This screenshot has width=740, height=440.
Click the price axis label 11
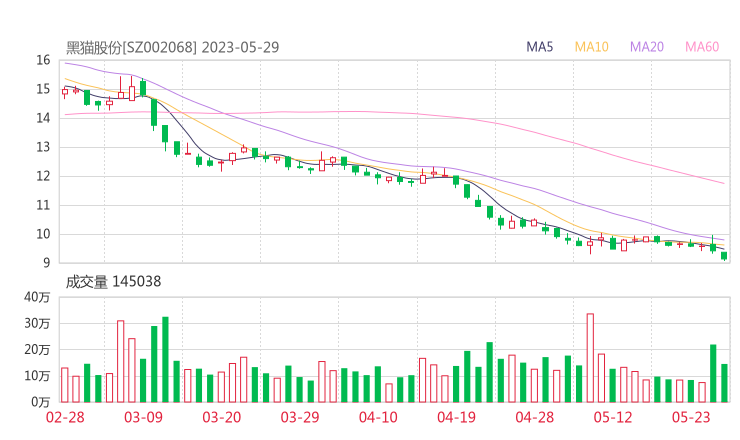click(x=43, y=205)
